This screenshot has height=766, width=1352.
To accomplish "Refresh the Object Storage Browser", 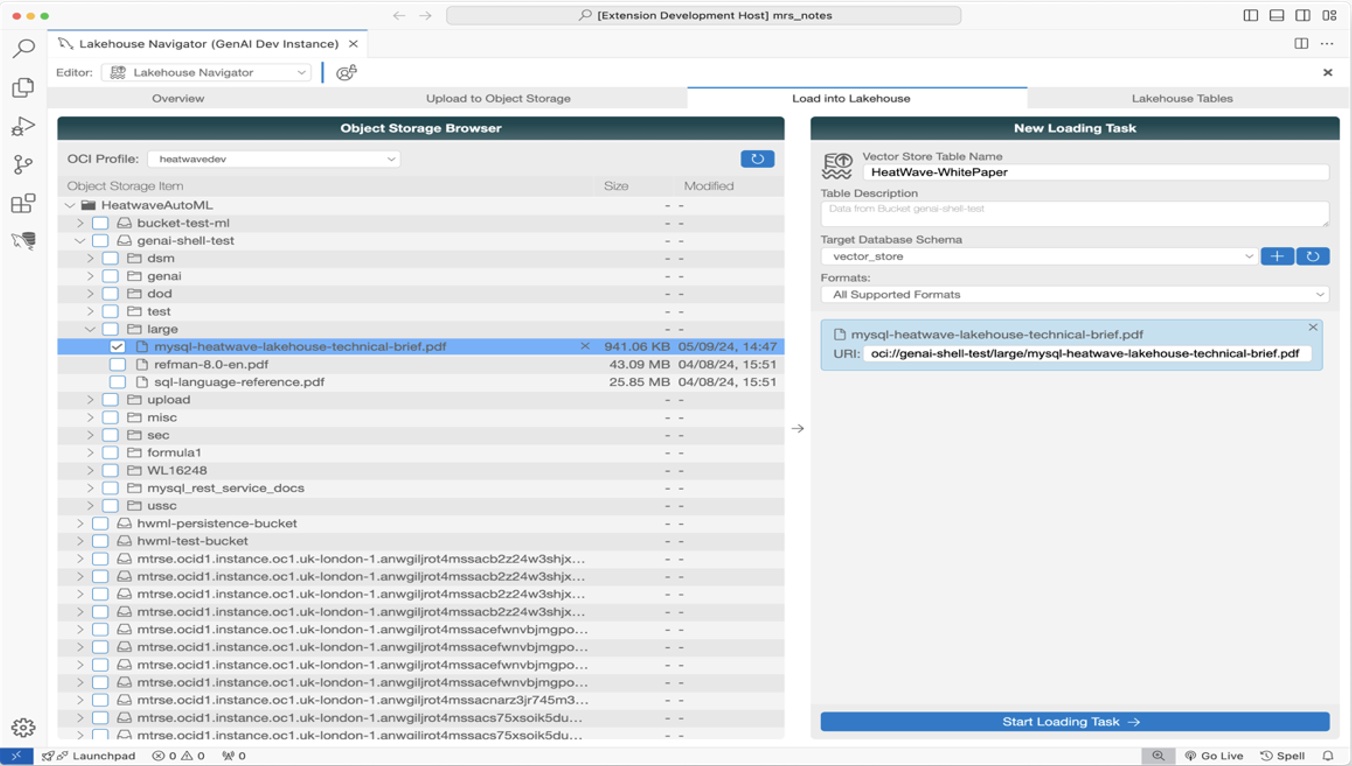I will click(757, 159).
